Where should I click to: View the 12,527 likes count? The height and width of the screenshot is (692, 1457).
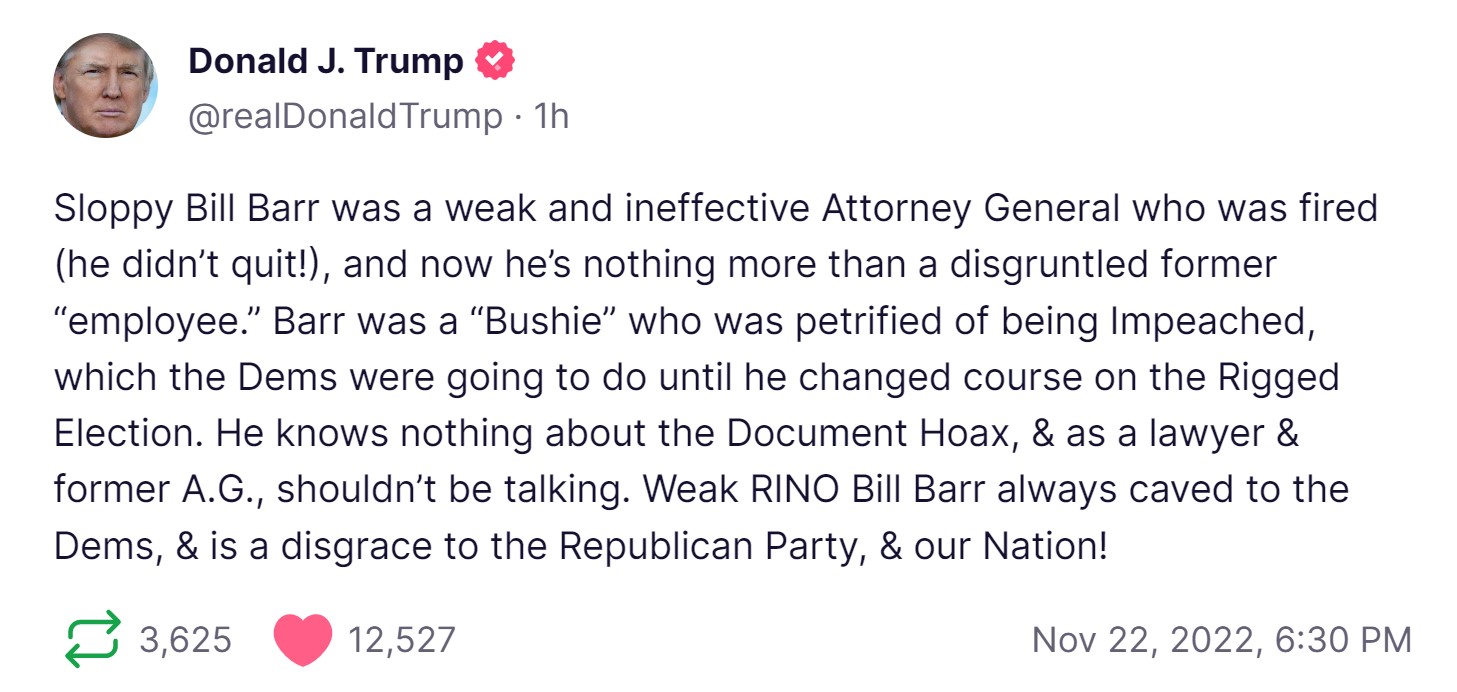pos(401,639)
